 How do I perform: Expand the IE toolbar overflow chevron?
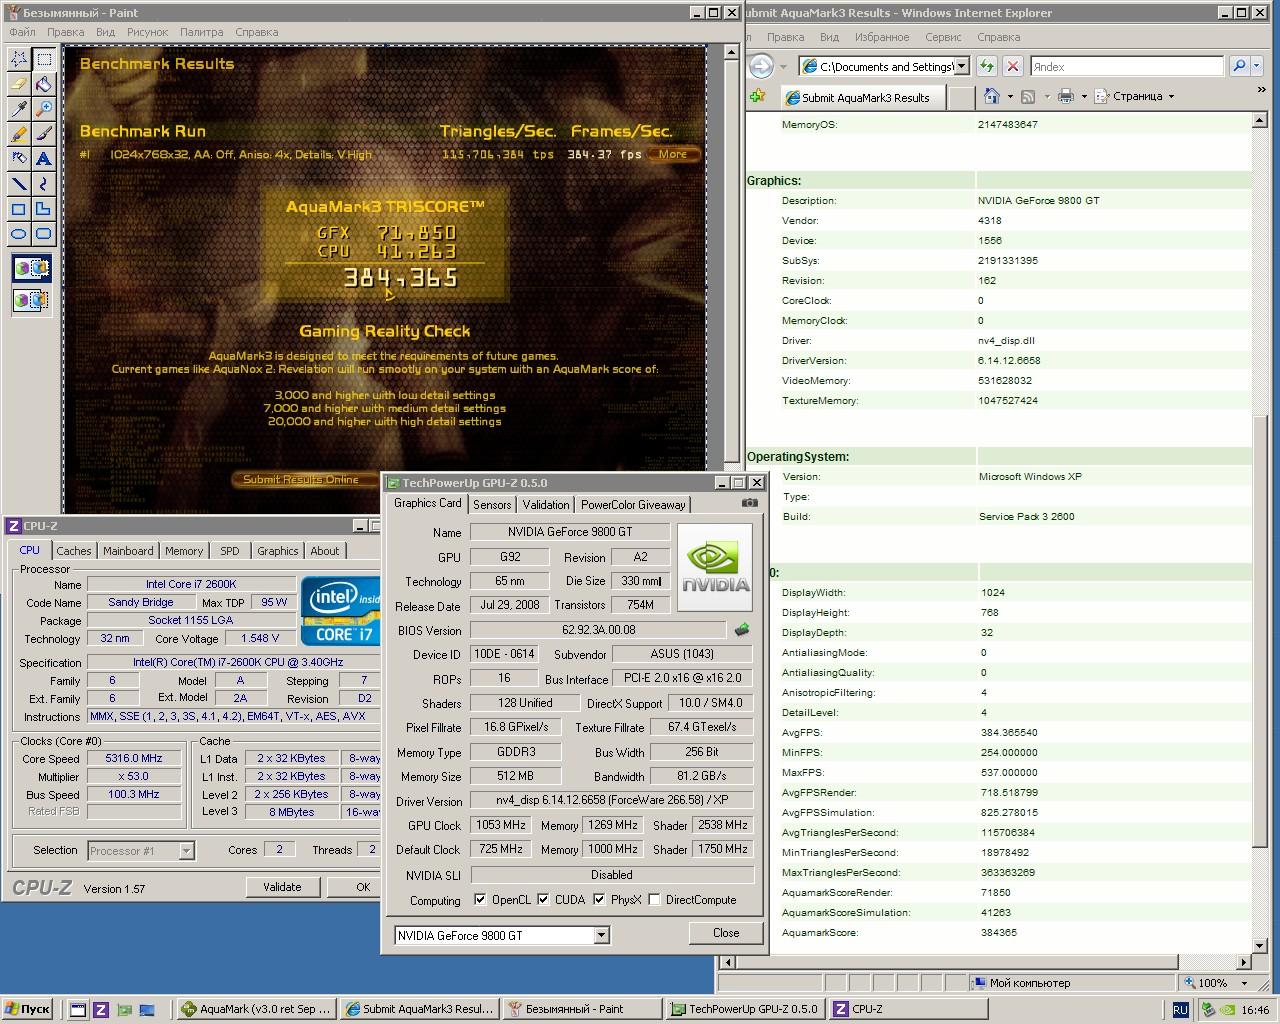click(1262, 90)
